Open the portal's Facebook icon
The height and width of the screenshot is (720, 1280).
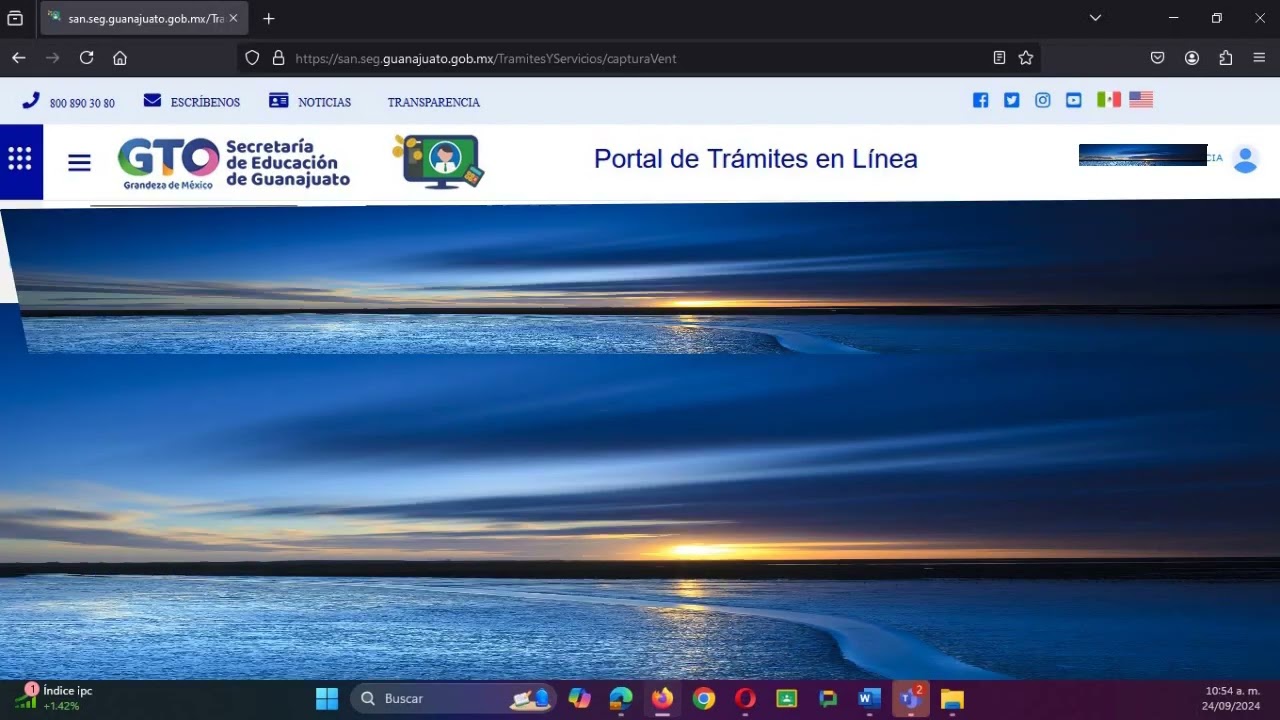point(980,100)
